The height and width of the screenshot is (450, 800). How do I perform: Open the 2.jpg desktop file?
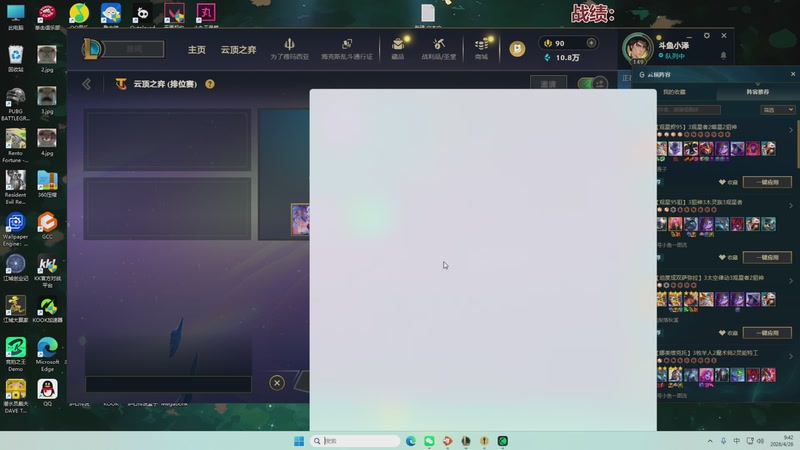point(47,59)
